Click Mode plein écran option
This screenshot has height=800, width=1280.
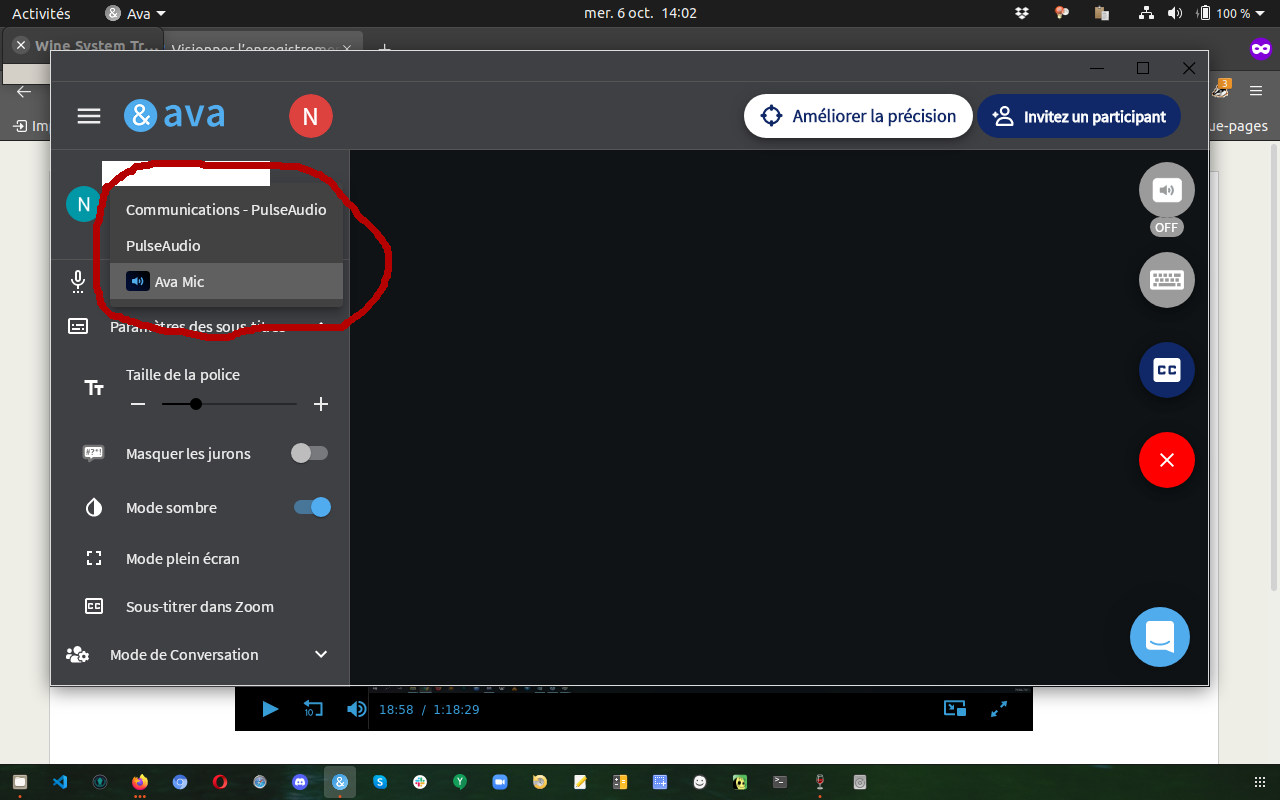[182, 559]
